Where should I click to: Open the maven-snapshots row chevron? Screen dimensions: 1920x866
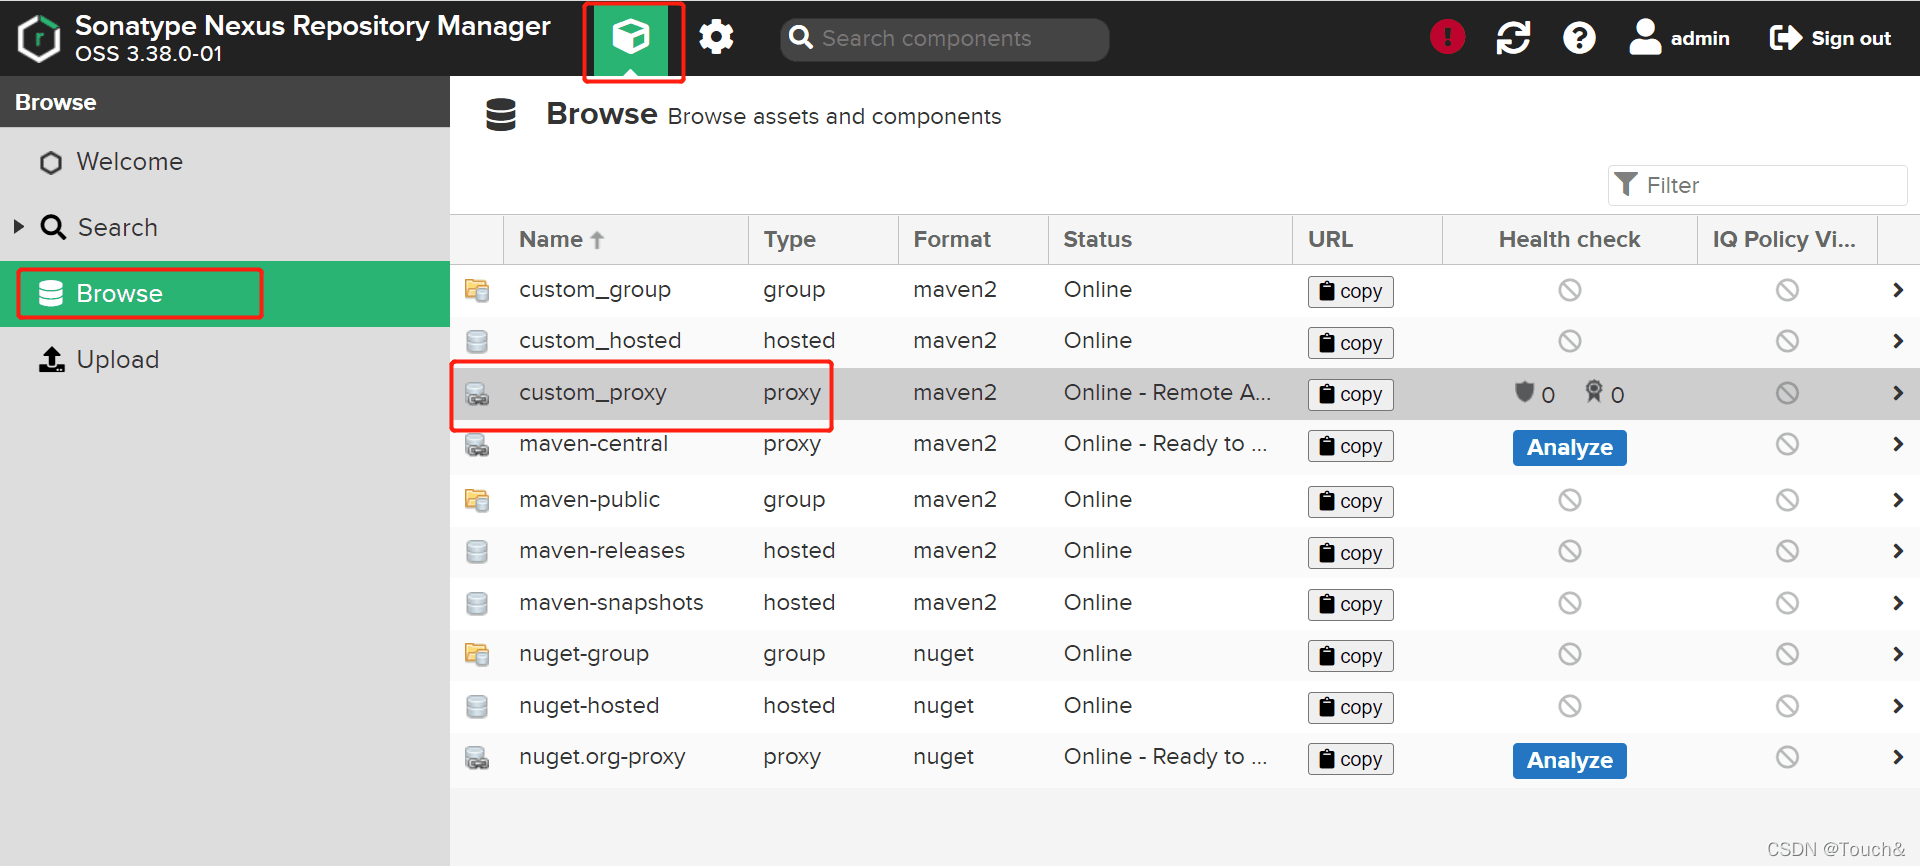click(x=1897, y=603)
